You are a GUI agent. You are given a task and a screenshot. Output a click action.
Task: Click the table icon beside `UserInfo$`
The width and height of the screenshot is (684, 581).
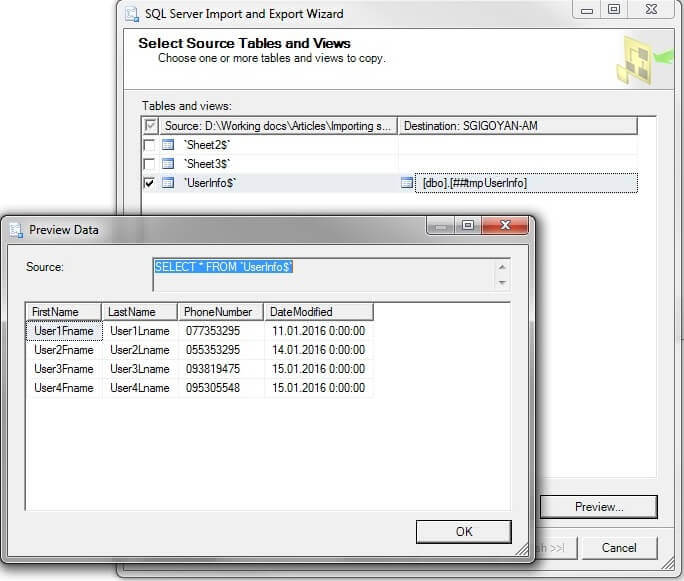[168, 183]
